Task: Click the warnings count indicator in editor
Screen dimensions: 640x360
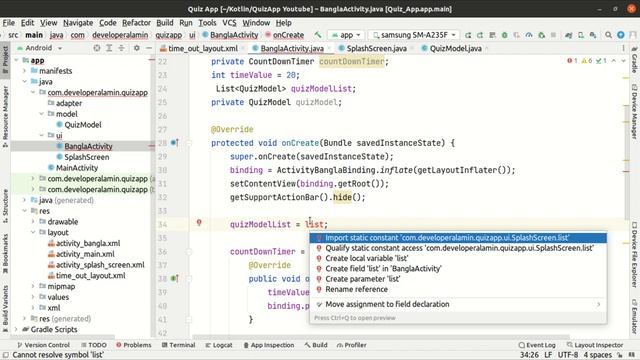Action: pos(587,61)
